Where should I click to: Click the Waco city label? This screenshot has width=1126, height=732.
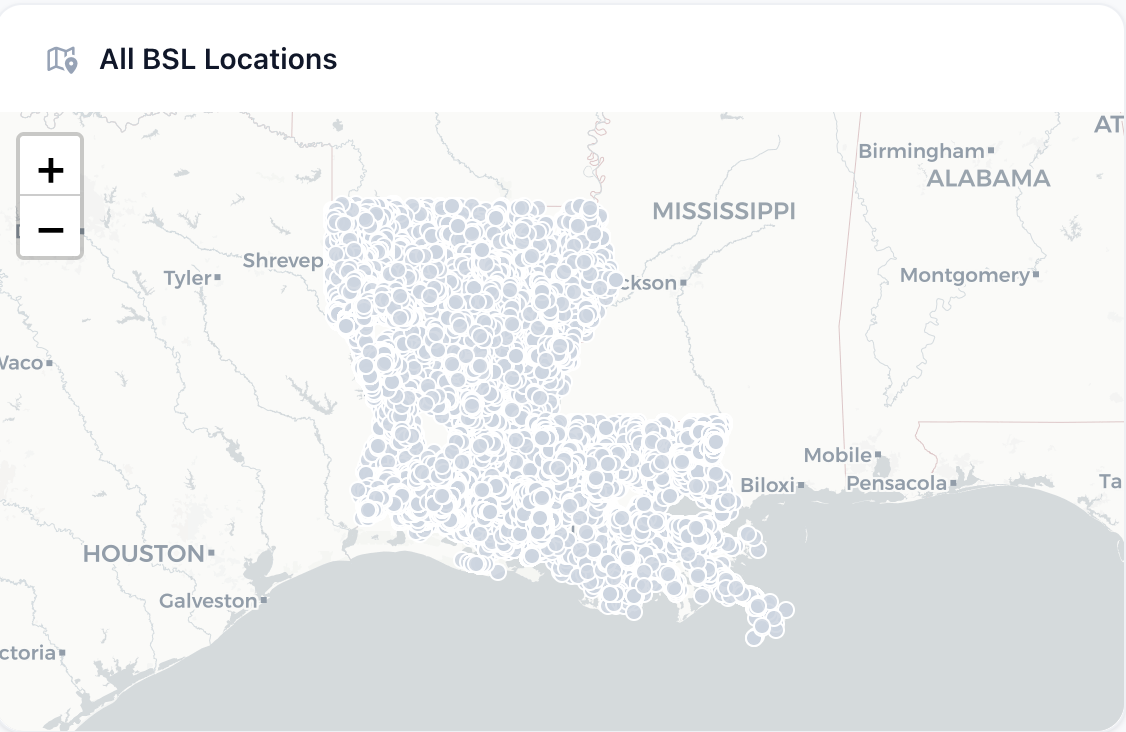21,362
